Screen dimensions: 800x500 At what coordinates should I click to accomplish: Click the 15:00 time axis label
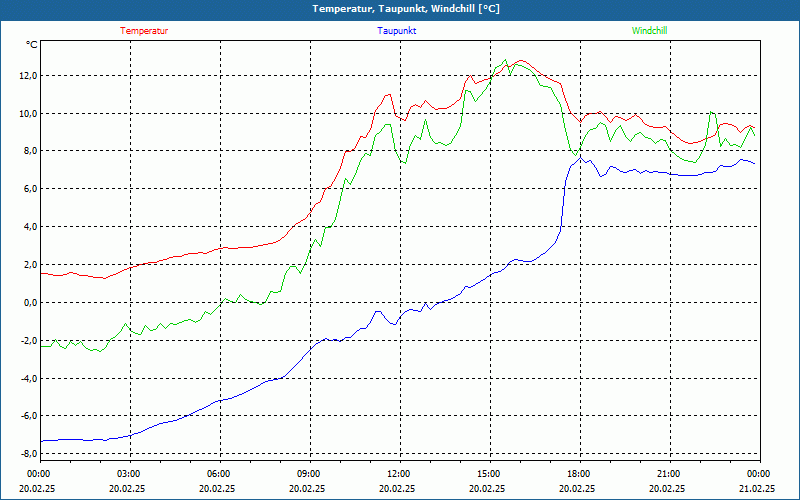(490, 474)
